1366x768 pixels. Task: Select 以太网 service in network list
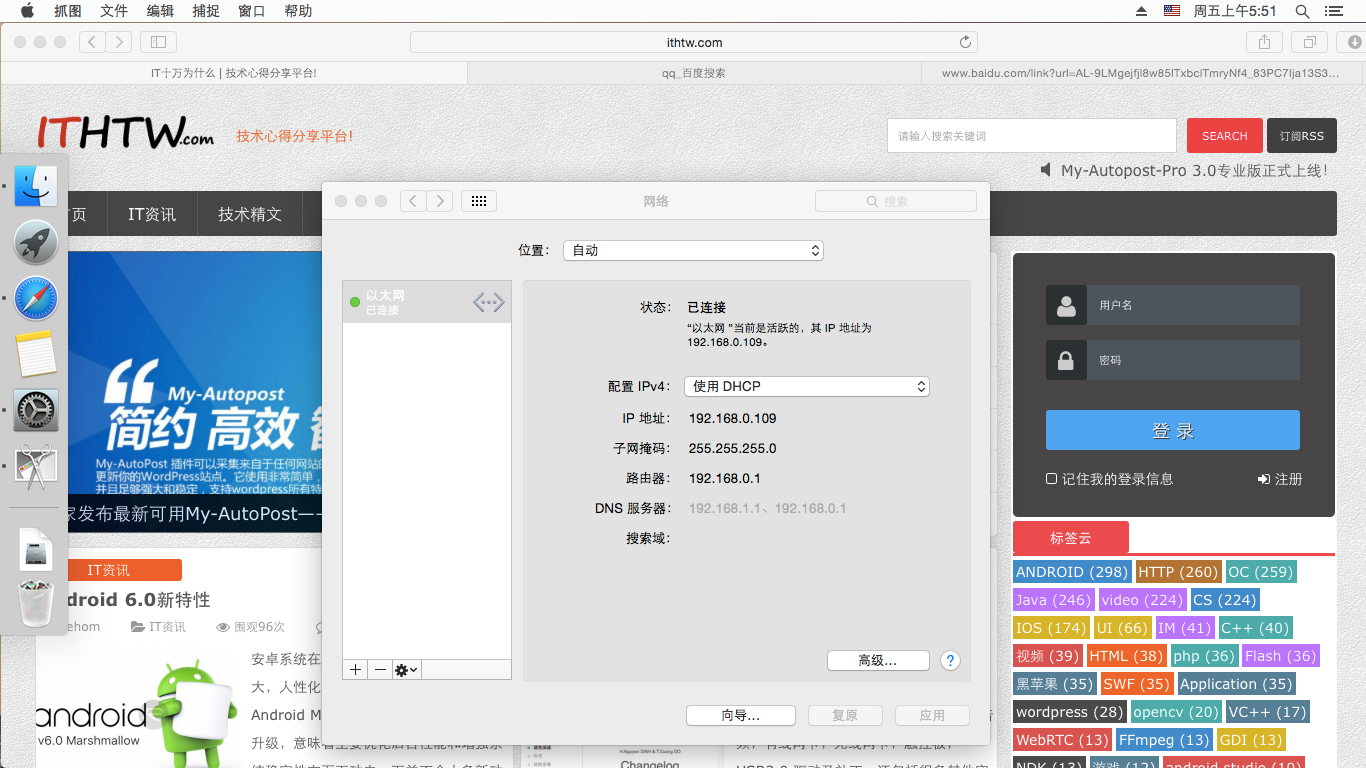click(427, 302)
